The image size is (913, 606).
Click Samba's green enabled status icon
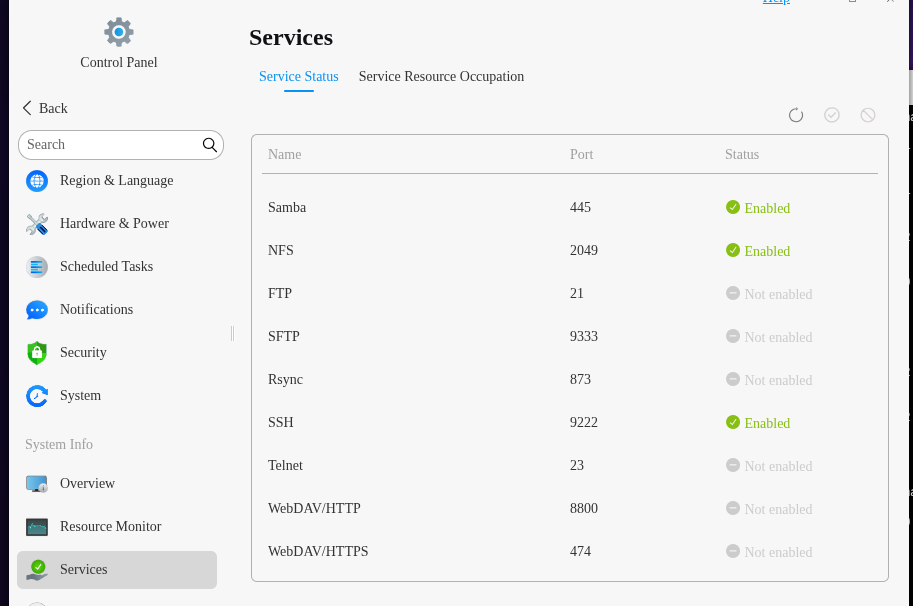(x=733, y=207)
